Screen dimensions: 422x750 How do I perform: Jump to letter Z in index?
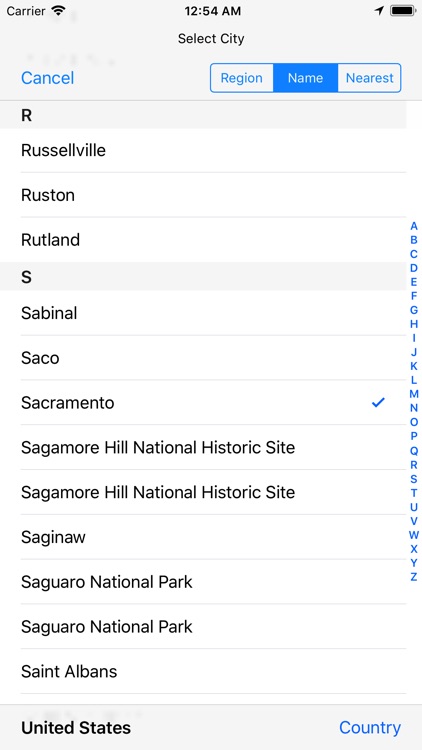point(414,577)
